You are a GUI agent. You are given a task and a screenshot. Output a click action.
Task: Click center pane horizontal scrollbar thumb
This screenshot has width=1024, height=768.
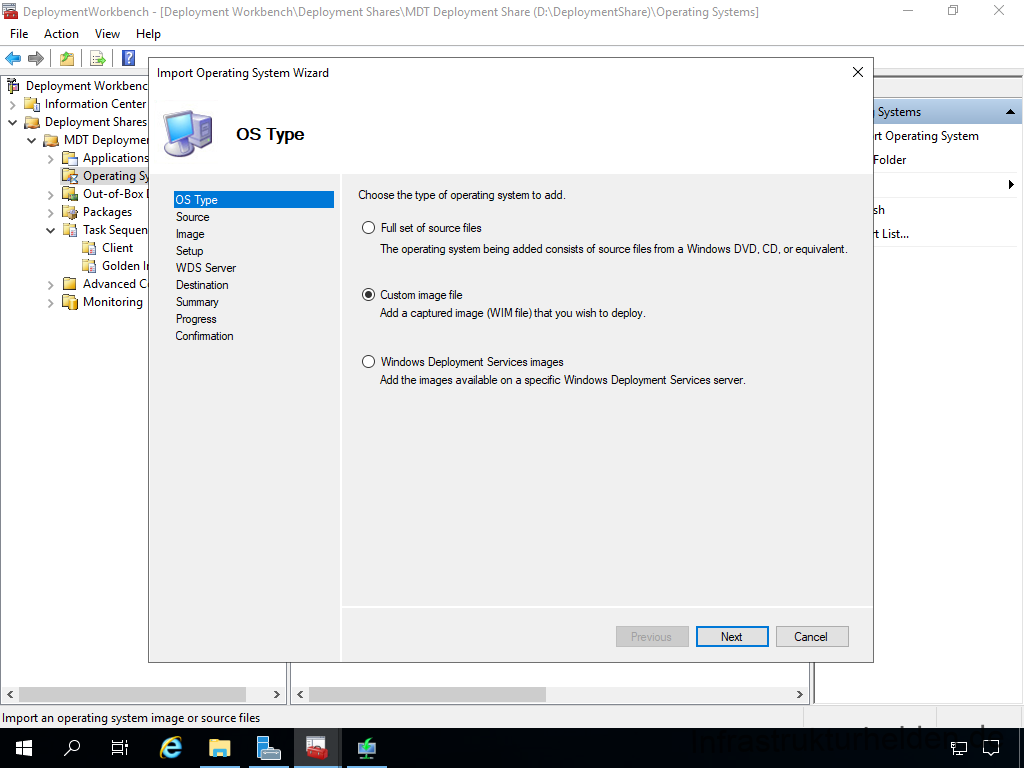pyautogui.click(x=427, y=694)
